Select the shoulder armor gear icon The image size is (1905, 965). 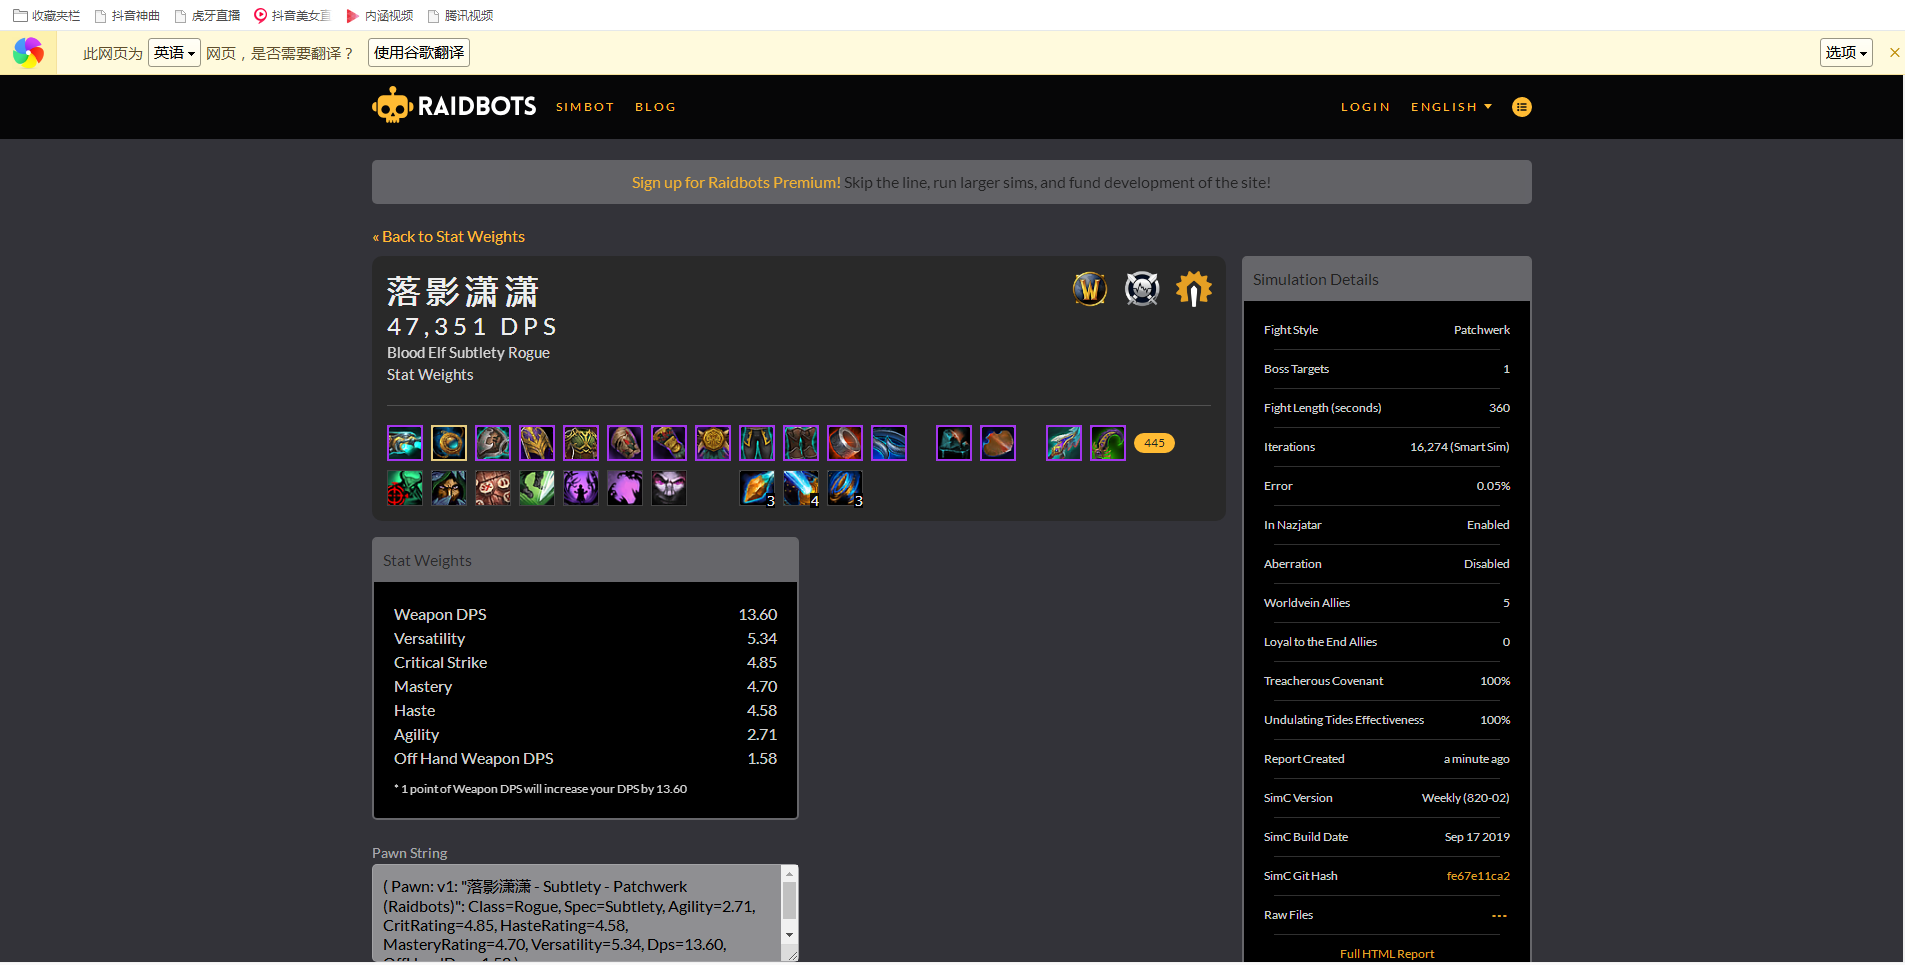(493, 443)
